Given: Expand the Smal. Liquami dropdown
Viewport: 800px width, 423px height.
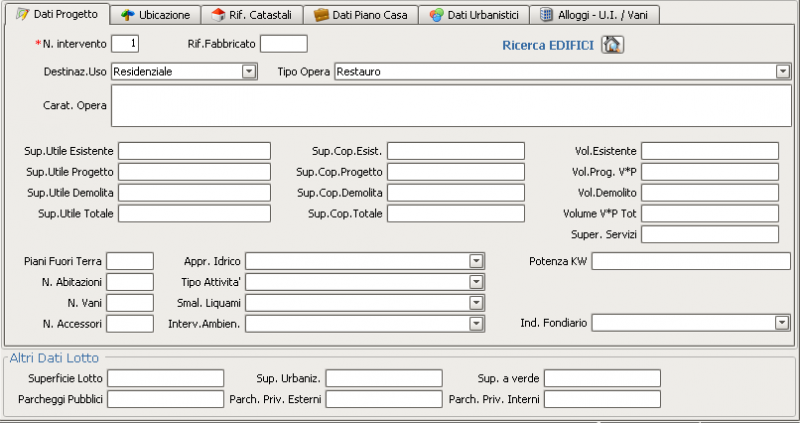Looking at the screenshot, I should click(476, 302).
